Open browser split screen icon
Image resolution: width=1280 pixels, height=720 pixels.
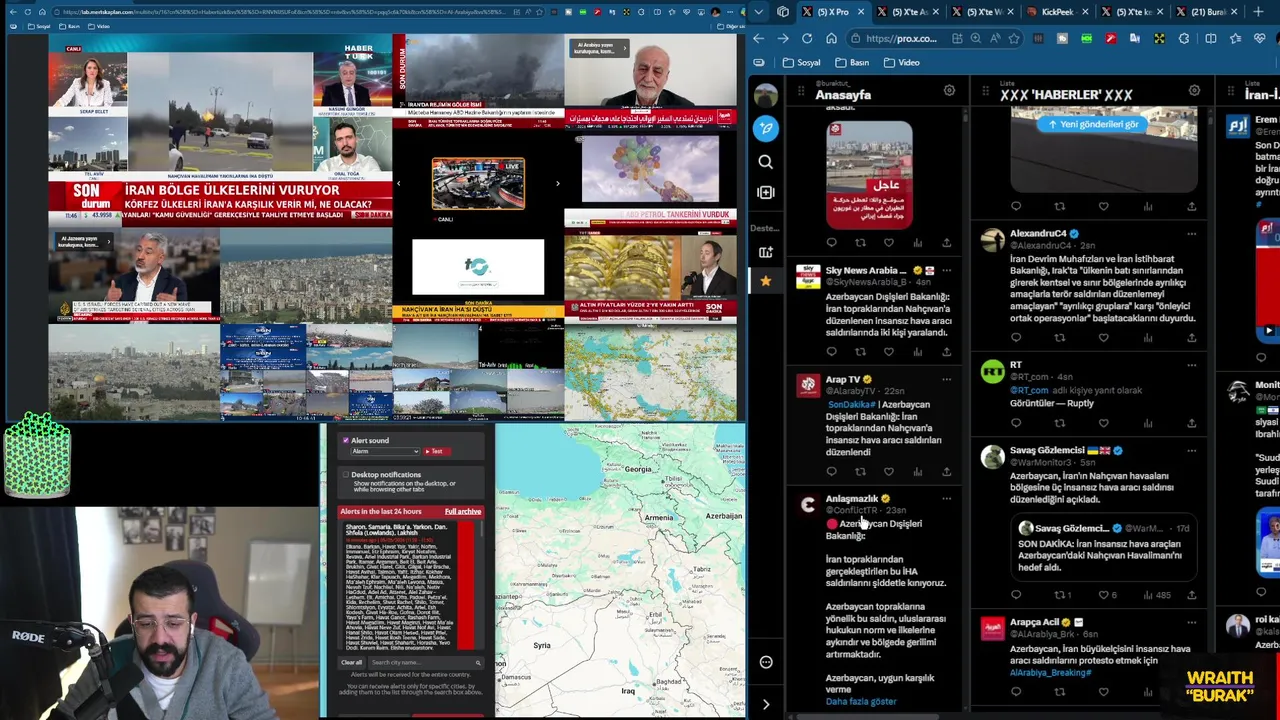pyautogui.click(x=1211, y=38)
